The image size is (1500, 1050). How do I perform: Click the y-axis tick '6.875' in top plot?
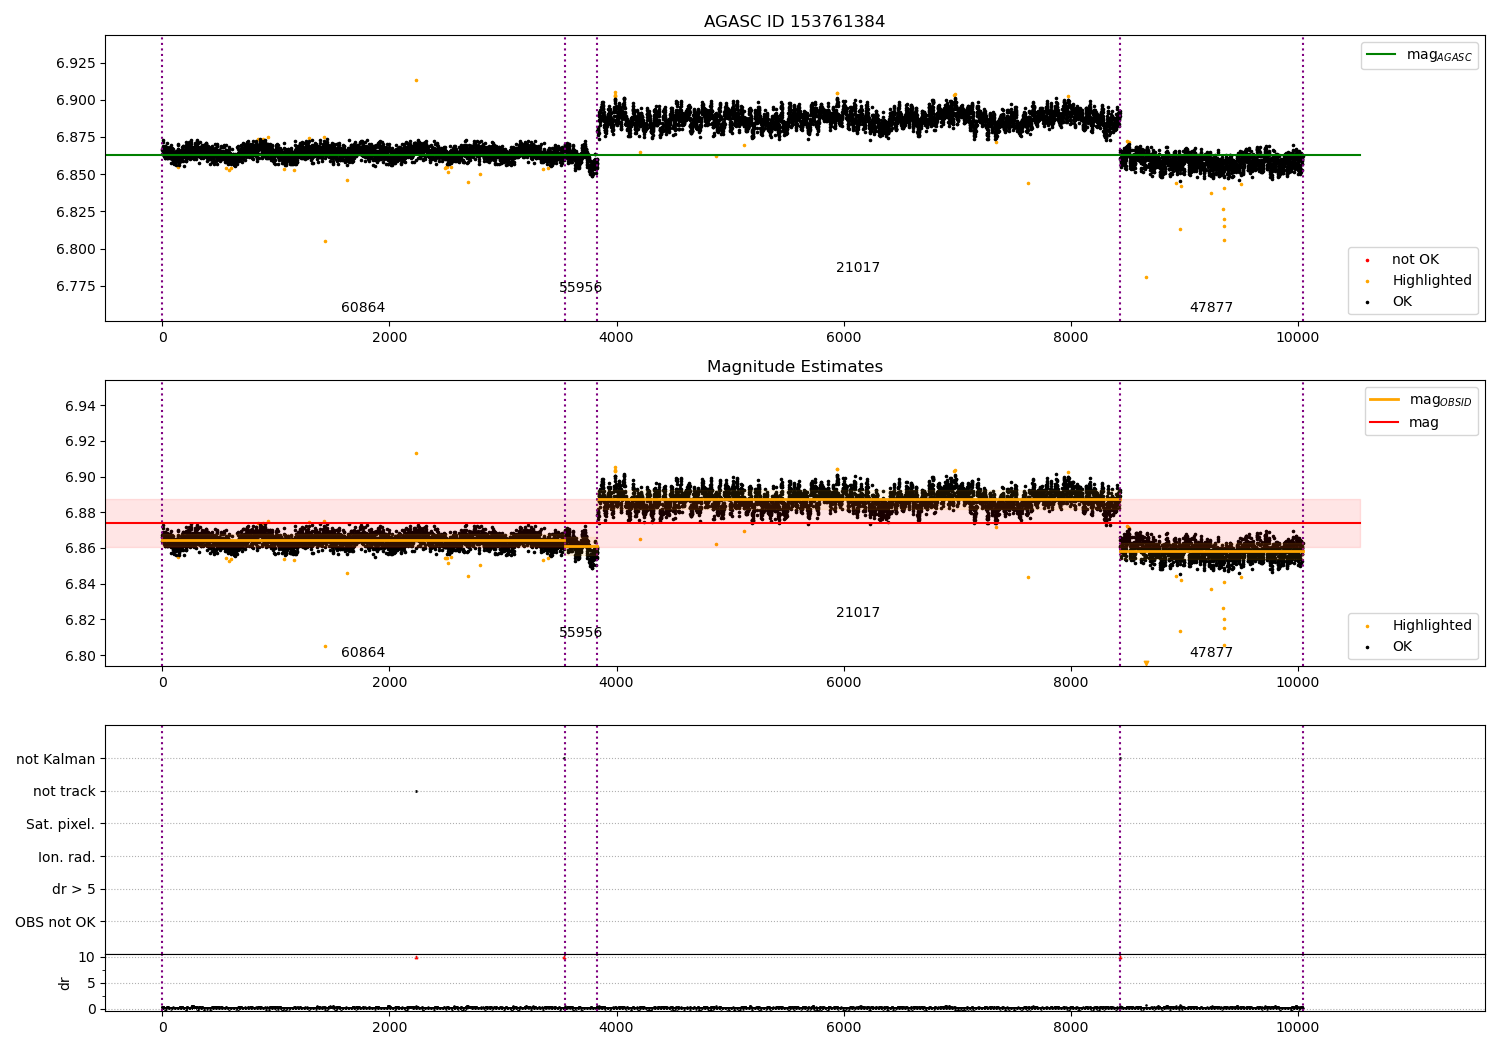click(x=76, y=138)
